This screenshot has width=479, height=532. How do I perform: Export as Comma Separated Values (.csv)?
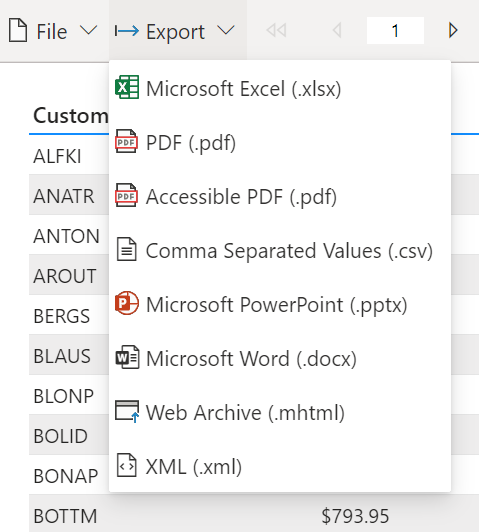[x=280, y=250]
